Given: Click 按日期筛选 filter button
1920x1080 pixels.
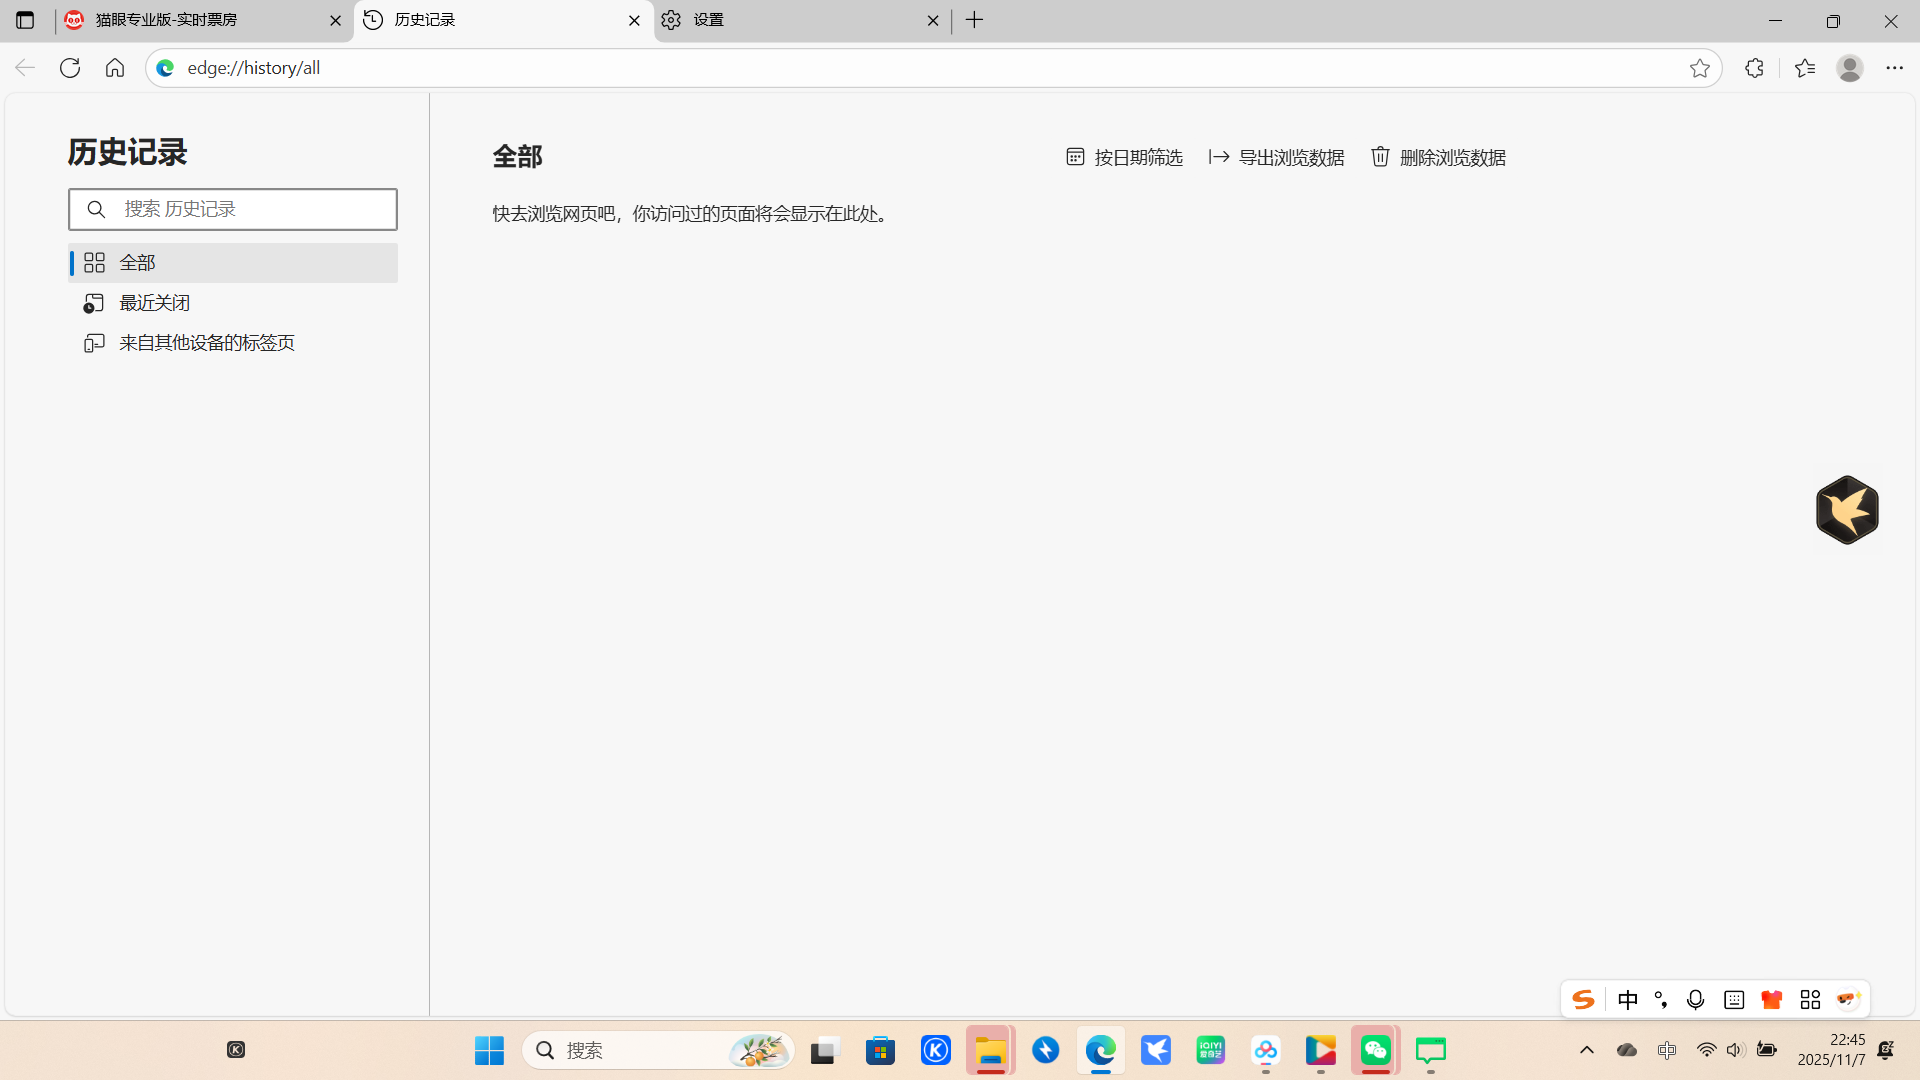Looking at the screenshot, I should pos(1124,157).
